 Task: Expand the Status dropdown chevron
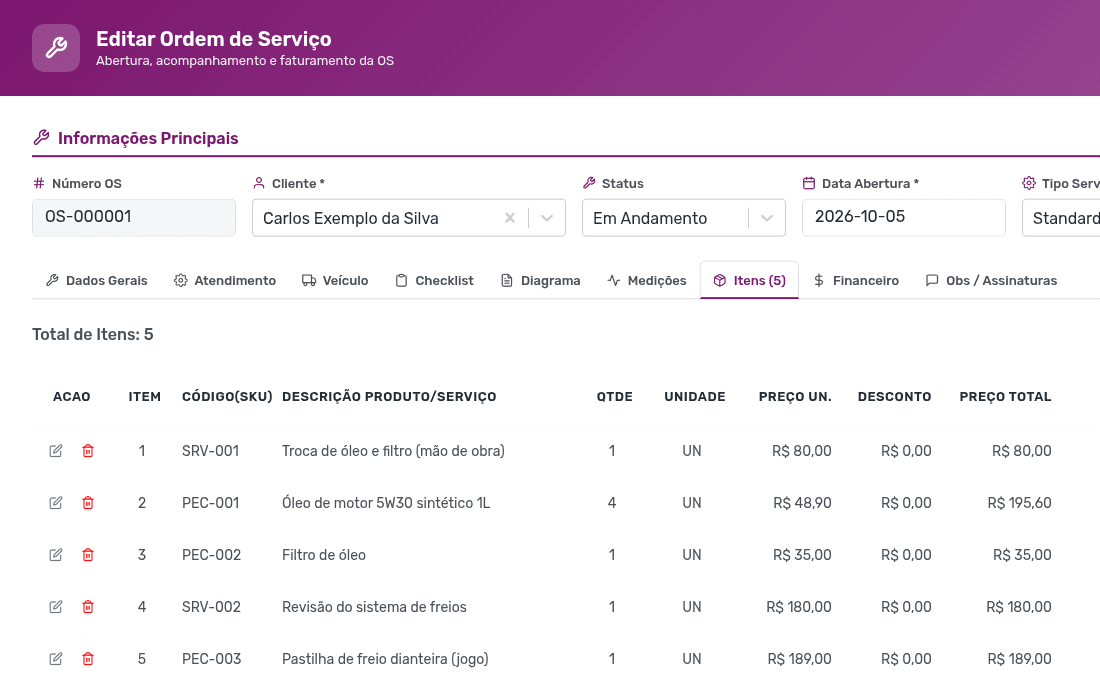coord(767,218)
